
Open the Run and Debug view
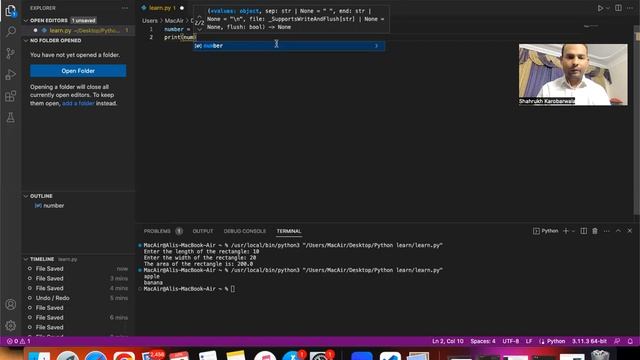(x=11, y=75)
